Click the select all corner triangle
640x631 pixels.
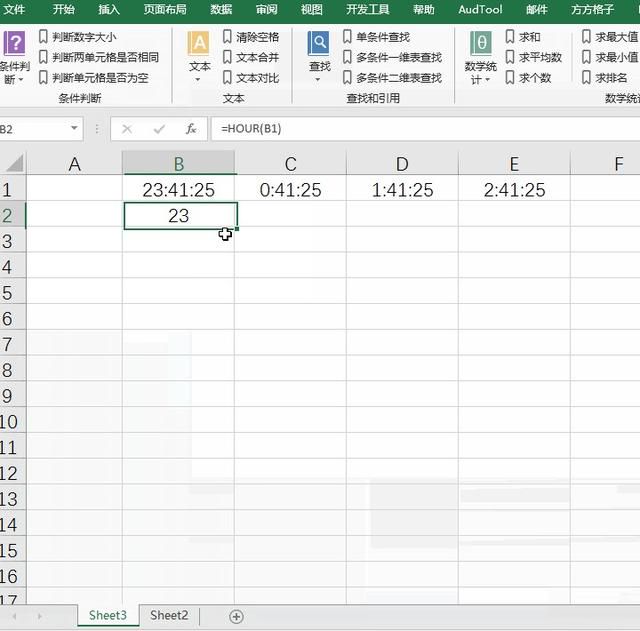point(15,164)
